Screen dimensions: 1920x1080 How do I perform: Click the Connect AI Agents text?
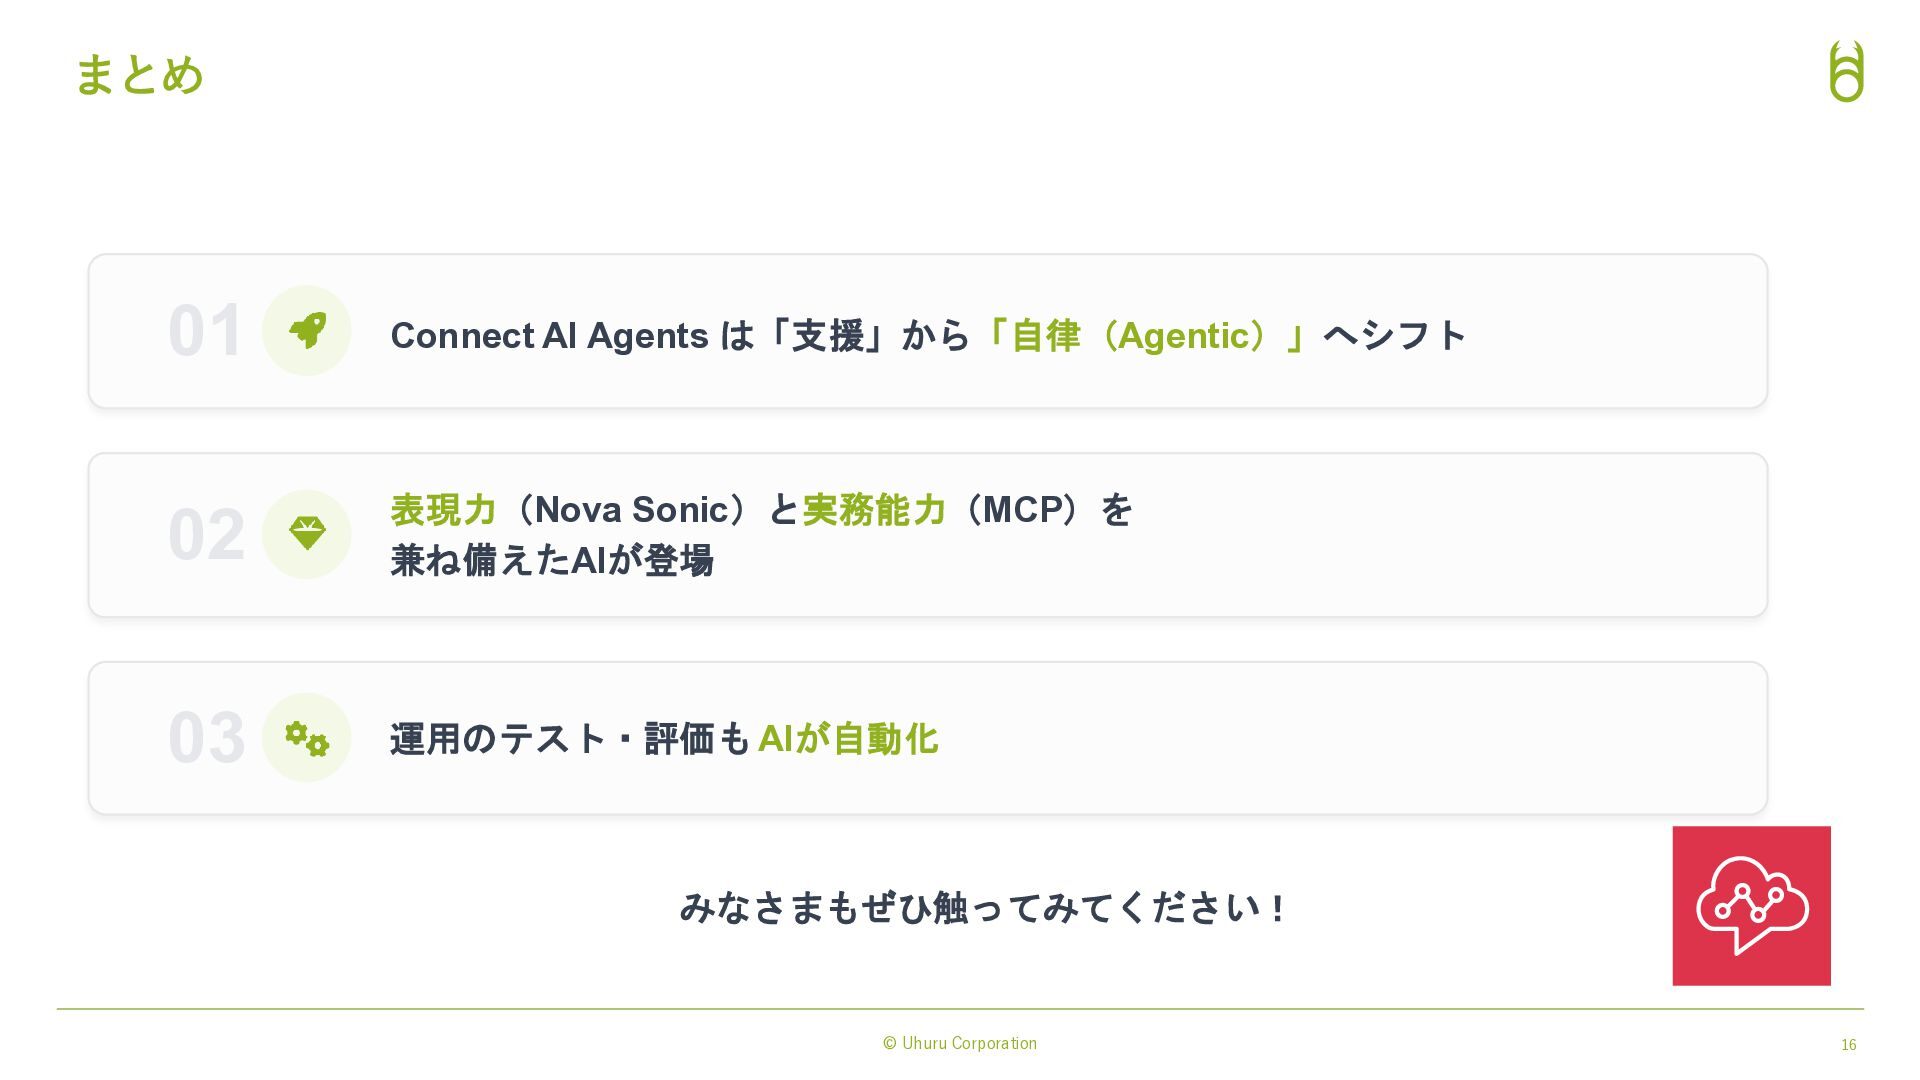click(x=549, y=336)
